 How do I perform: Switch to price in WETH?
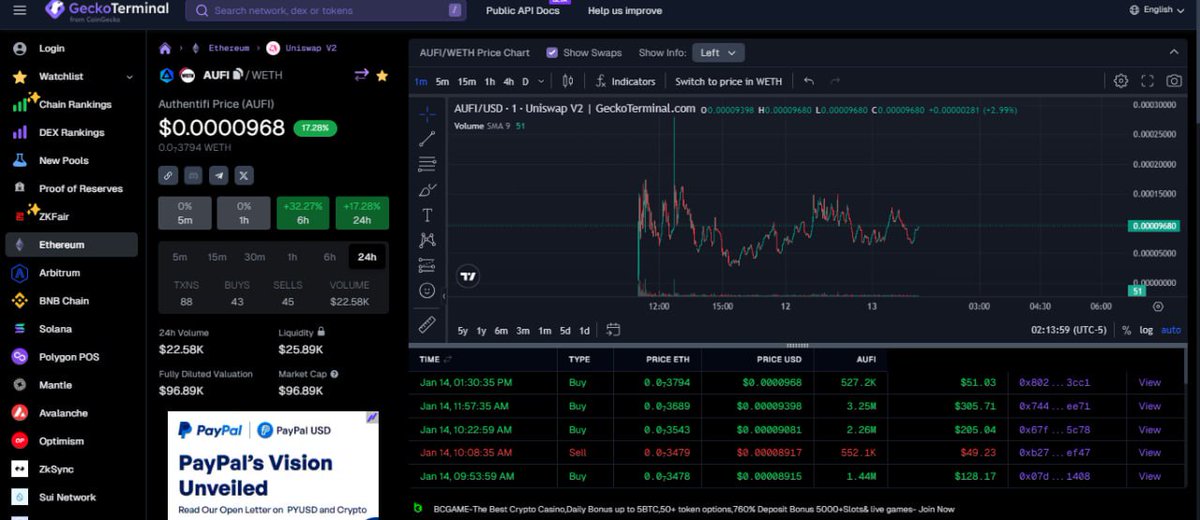(x=728, y=81)
